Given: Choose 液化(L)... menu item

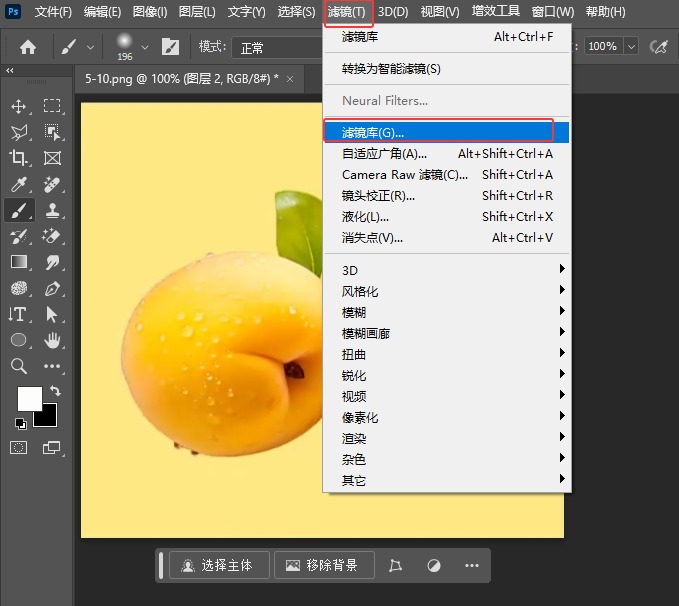Looking at the screenshot, I should click(447, 217).
